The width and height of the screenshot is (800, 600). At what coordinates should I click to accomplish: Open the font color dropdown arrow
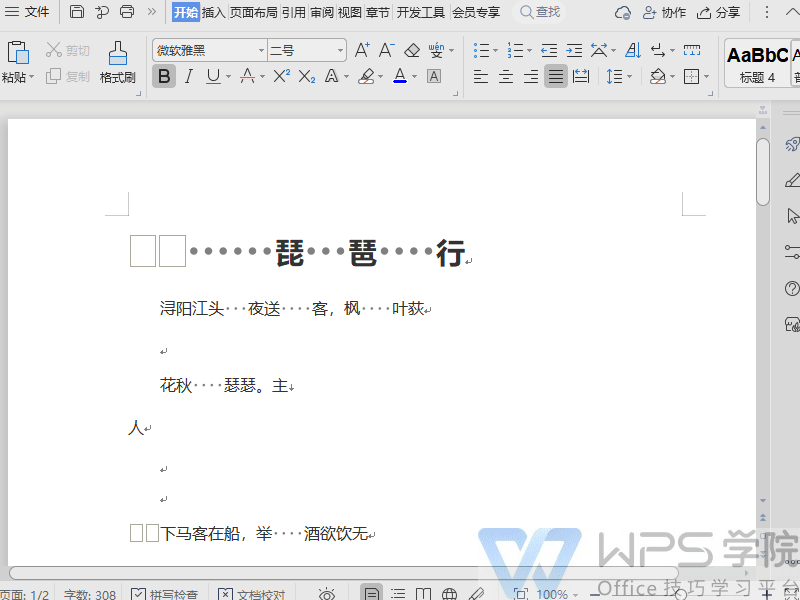[x=414, y=77]
